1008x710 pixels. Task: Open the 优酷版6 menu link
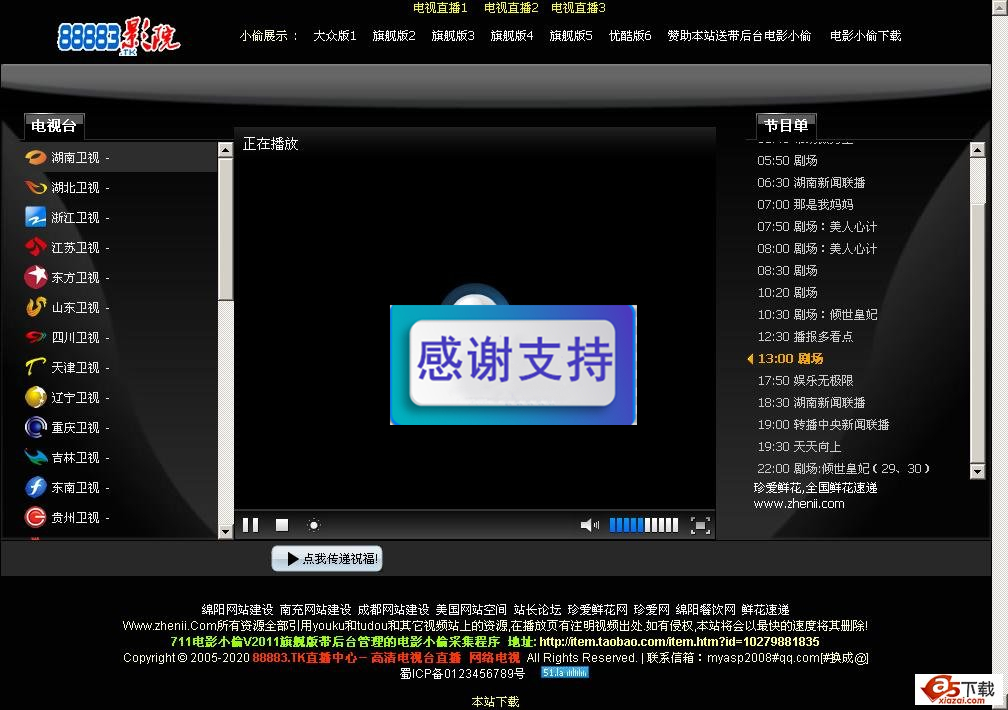[630, 35]
